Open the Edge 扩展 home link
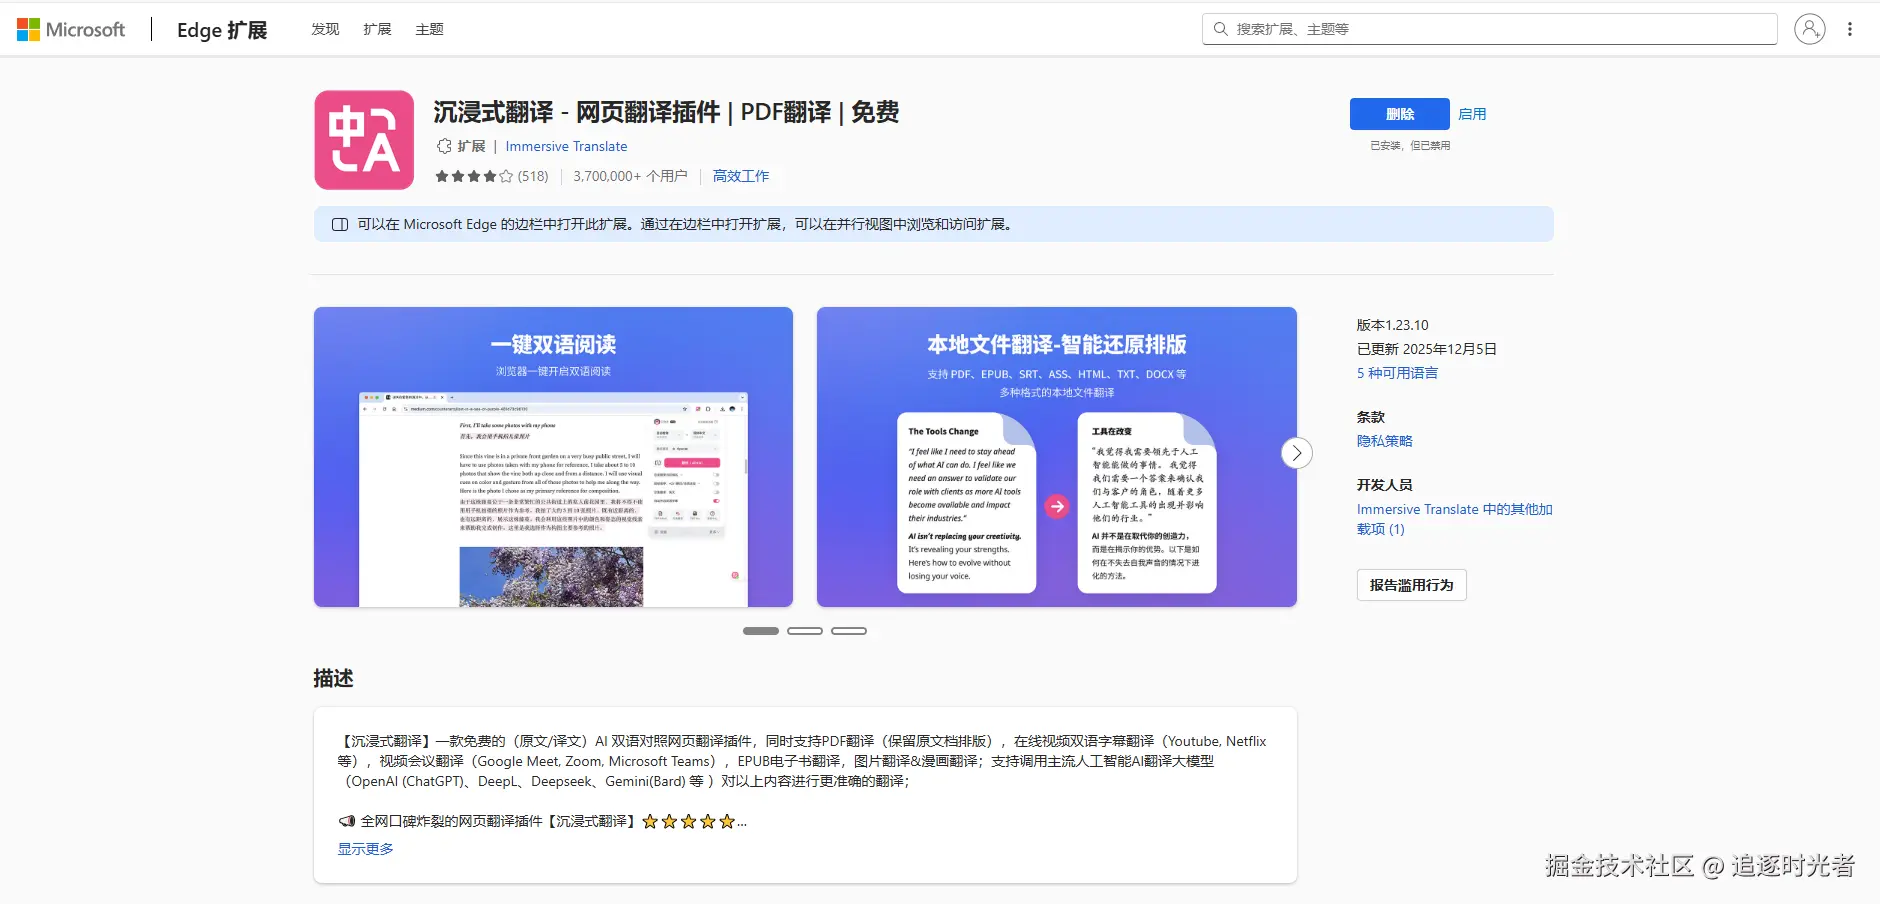1880x904 pixels. (222, 30)
